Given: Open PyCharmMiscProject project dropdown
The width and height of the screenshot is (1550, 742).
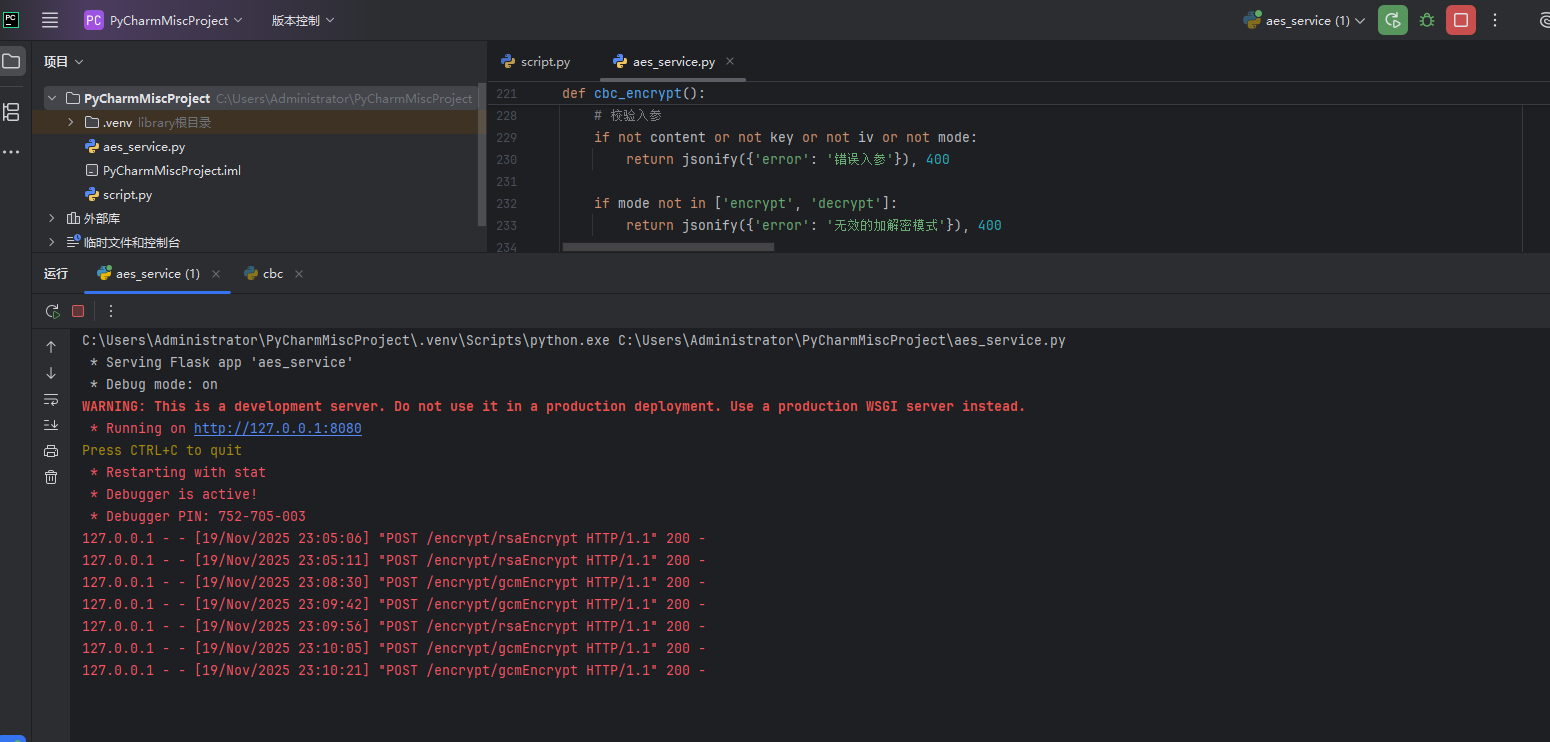Looking at the screenshot, I should [x=164, y=20].
